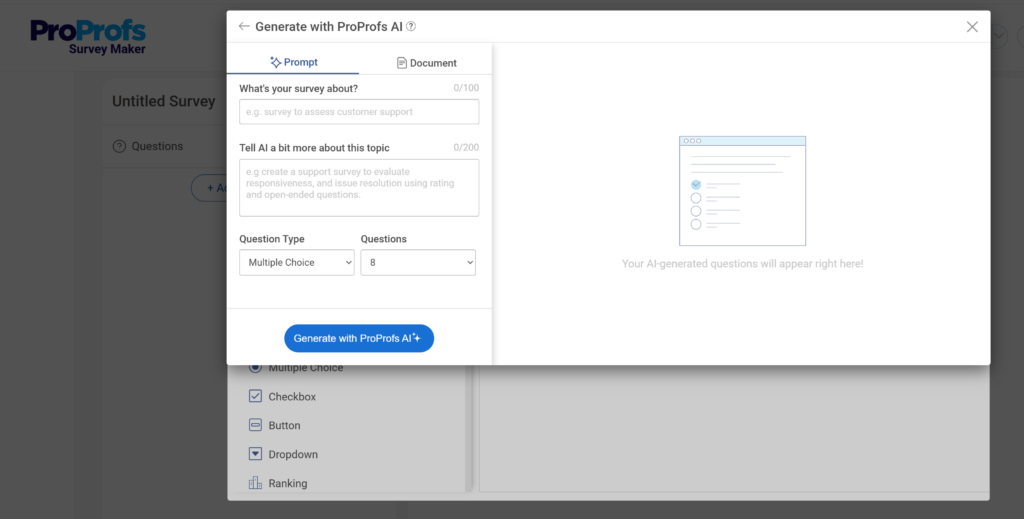Switch to the Prompt tab
The image size is (1024, 519).
tap(293, 63)
